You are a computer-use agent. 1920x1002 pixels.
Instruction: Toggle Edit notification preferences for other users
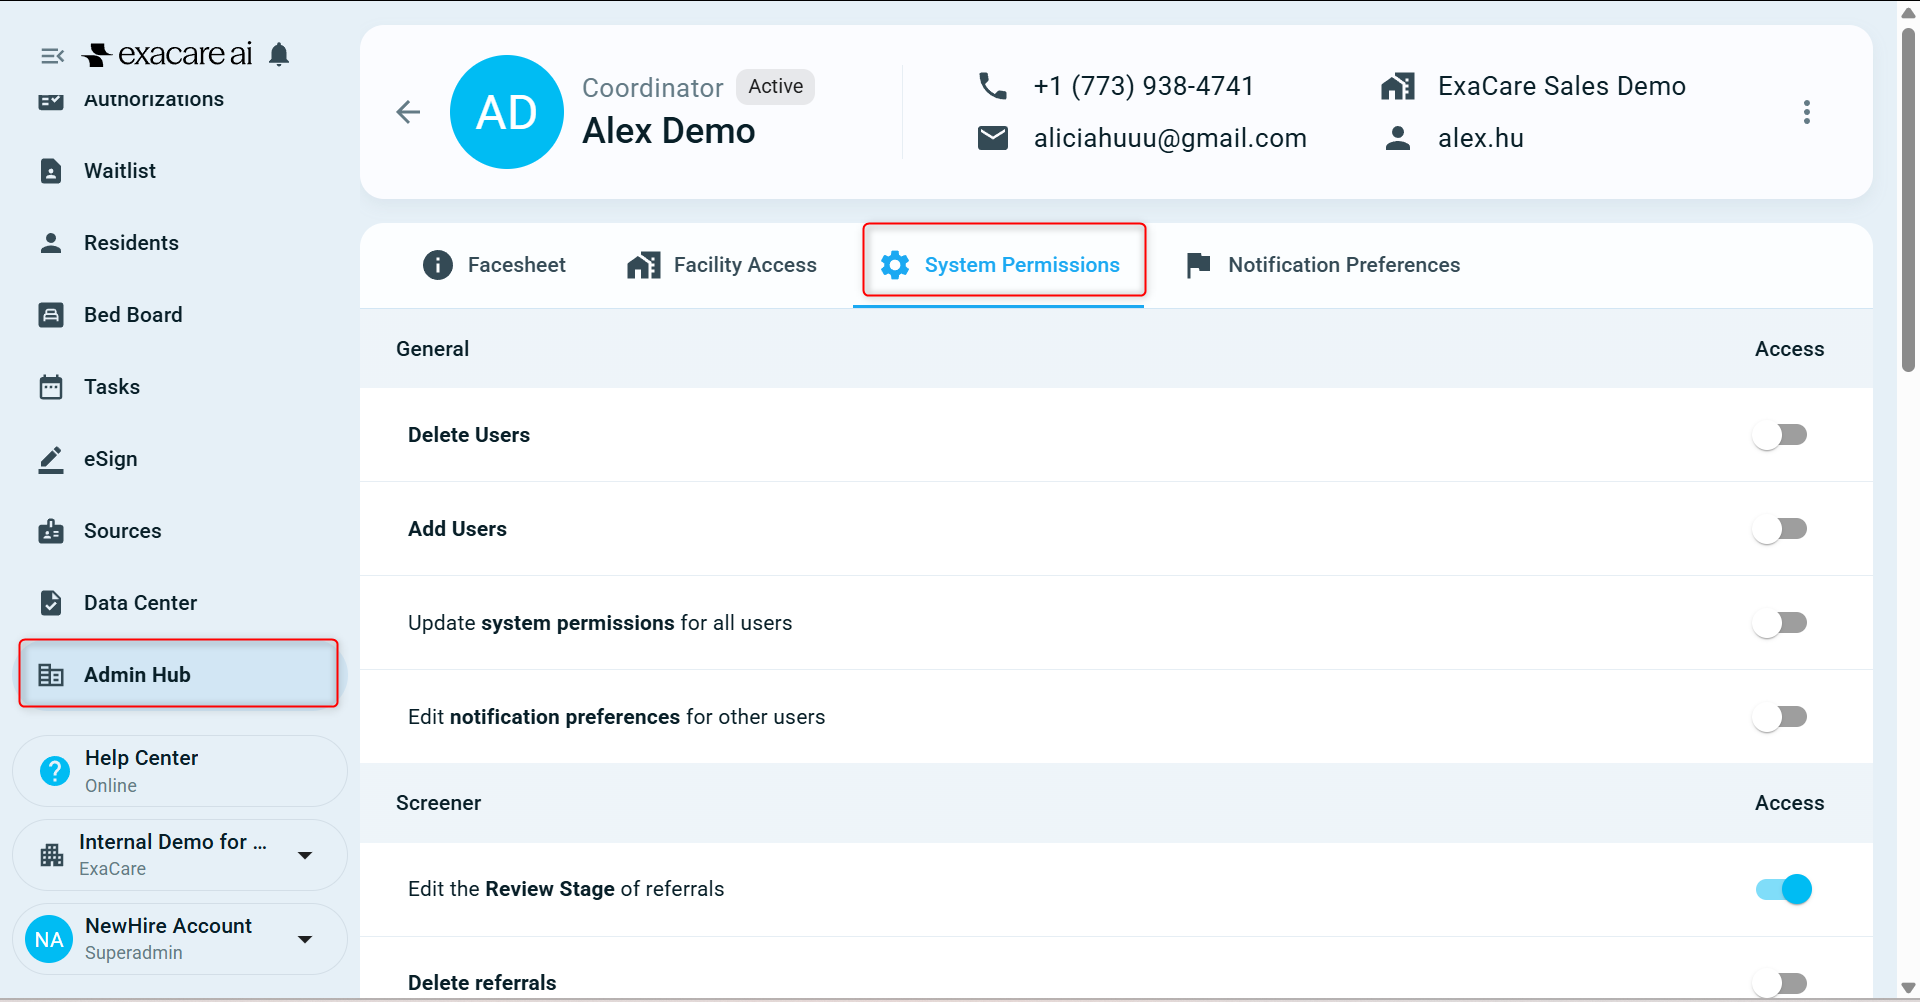click(x=1780, y=717)
